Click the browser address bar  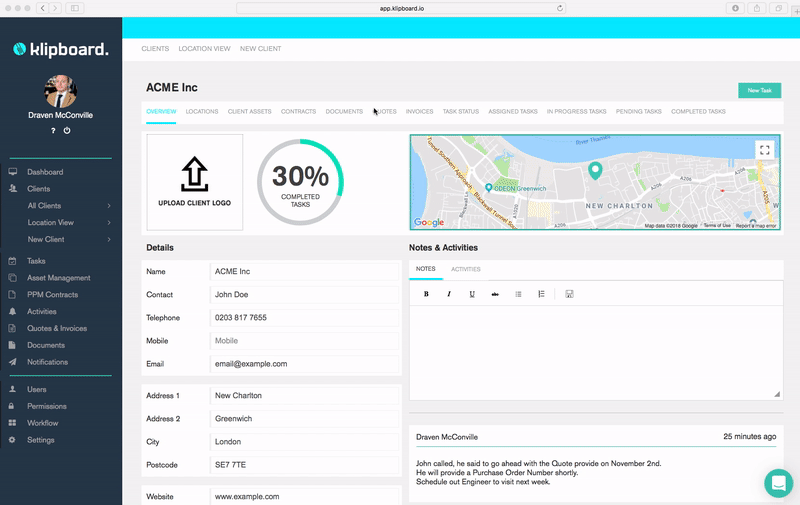[x=401, y=8]
